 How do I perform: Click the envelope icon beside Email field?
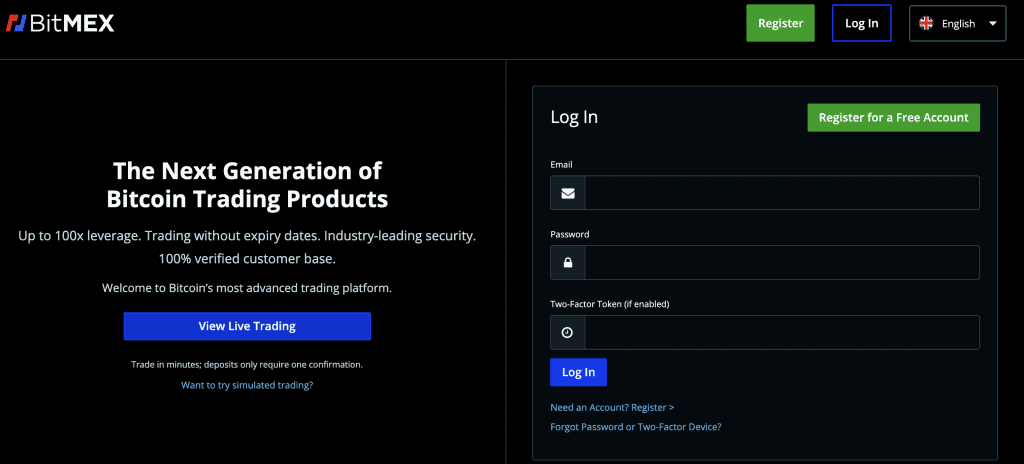[x=568, y=193]
